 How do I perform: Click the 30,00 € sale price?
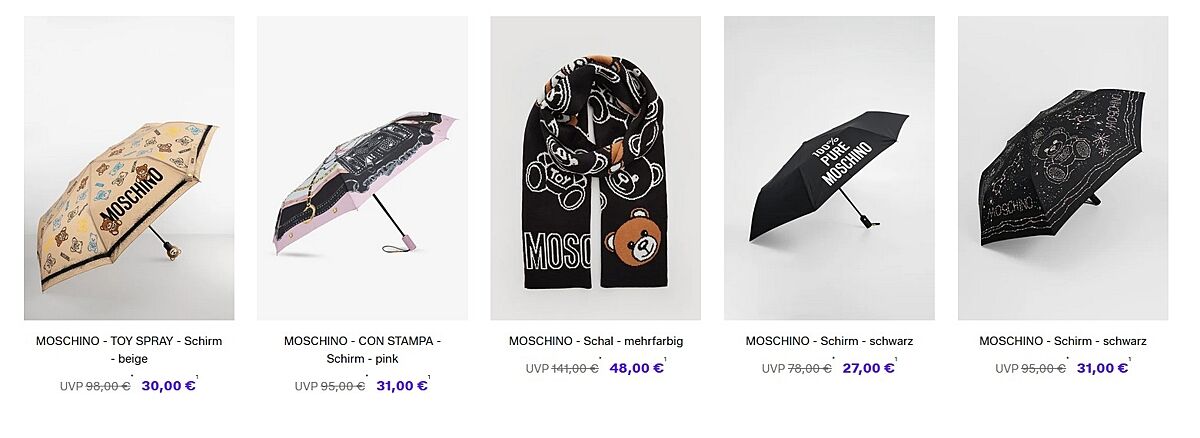168,386
